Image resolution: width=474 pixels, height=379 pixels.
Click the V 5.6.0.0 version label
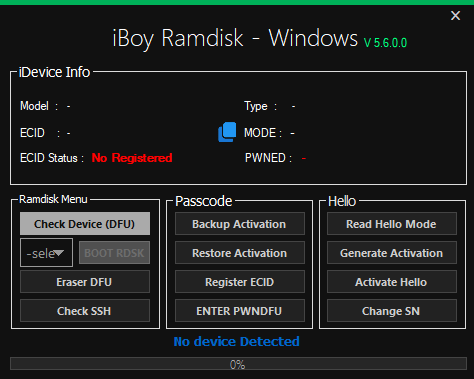385,43
